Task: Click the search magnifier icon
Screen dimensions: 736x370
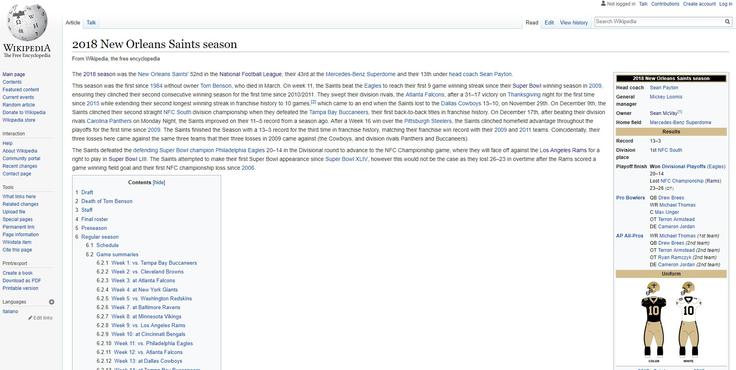Action: coord(728,22)
